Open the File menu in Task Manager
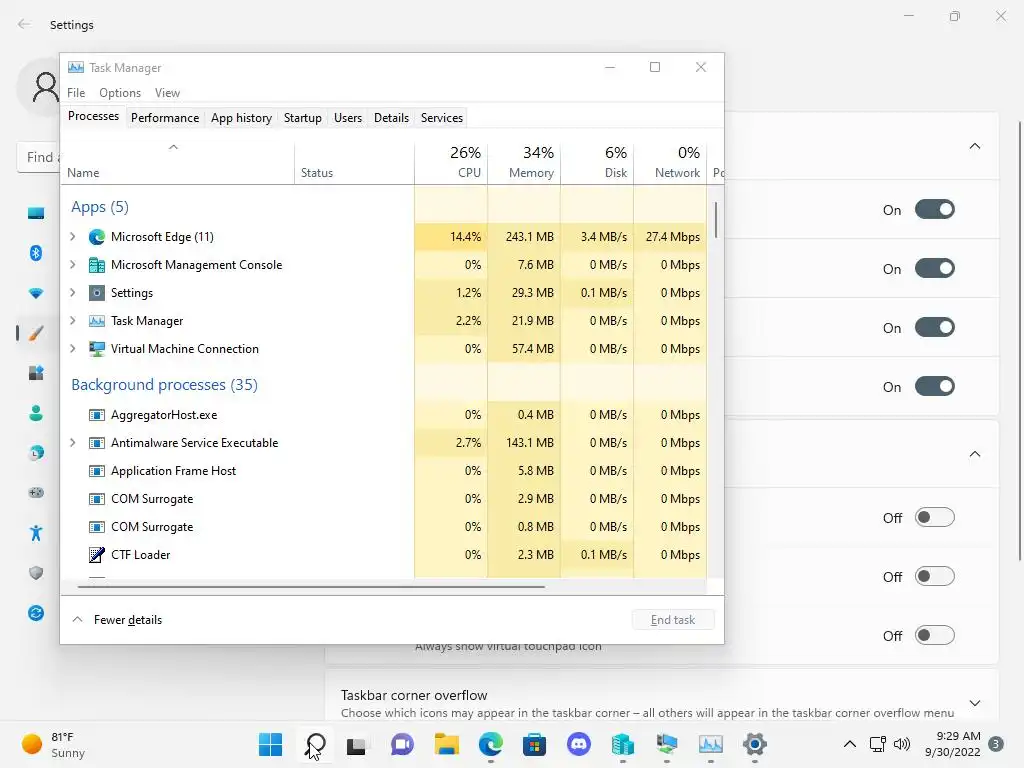 click(x=76, y=93)
